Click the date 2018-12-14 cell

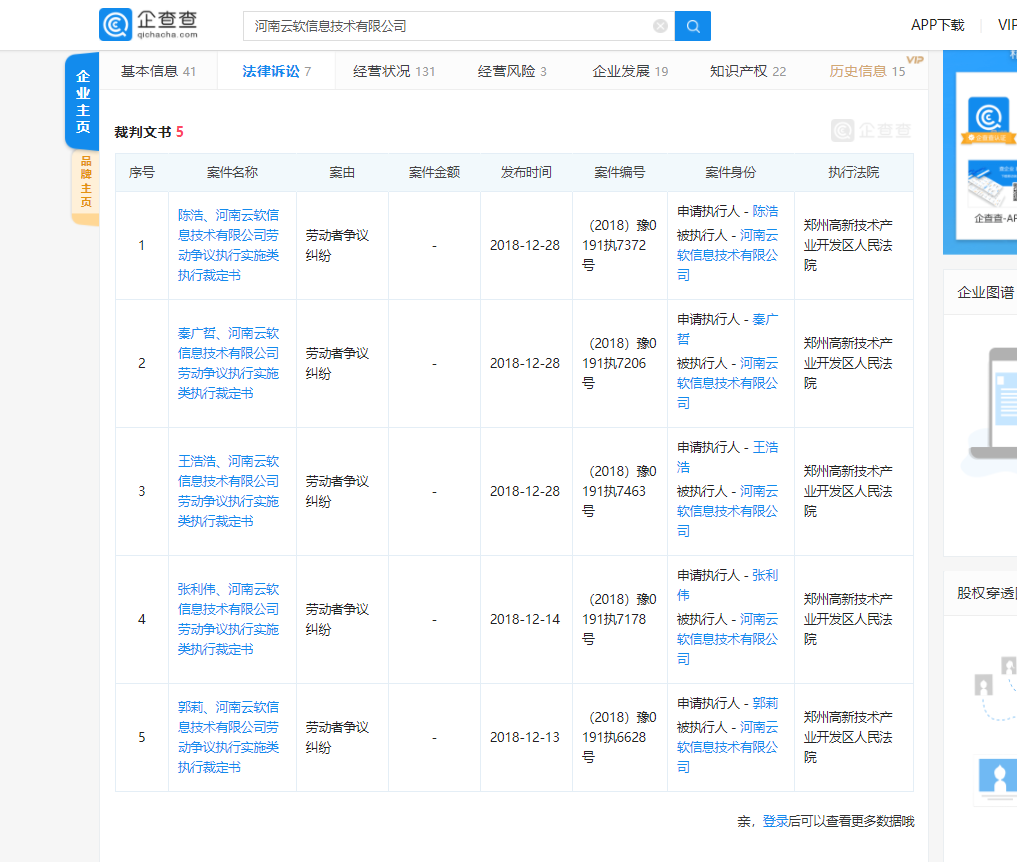point(525,619)
